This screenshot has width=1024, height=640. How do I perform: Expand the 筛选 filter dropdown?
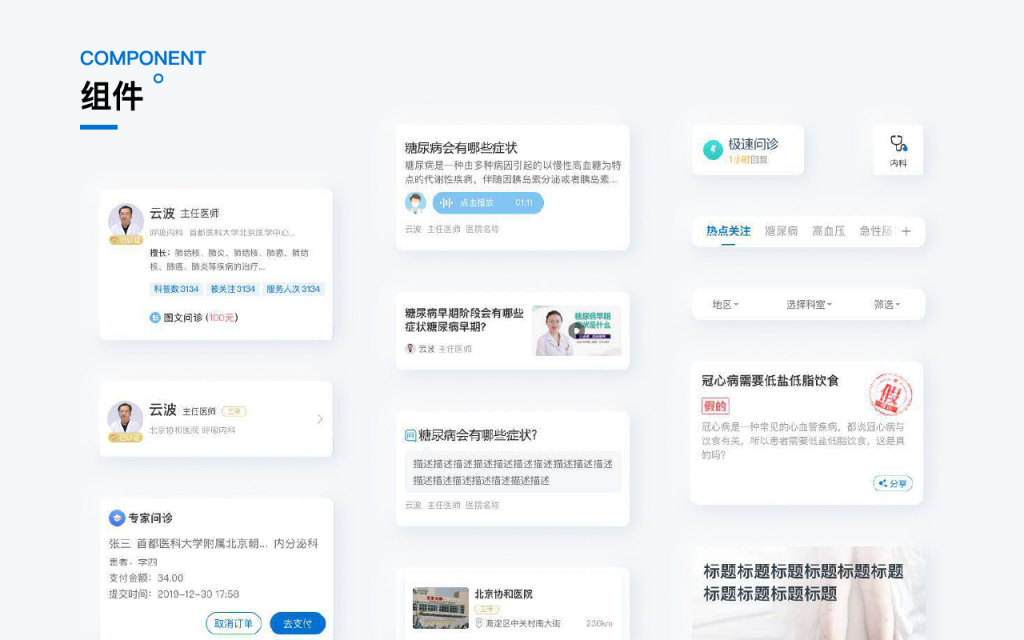(887, 304)
